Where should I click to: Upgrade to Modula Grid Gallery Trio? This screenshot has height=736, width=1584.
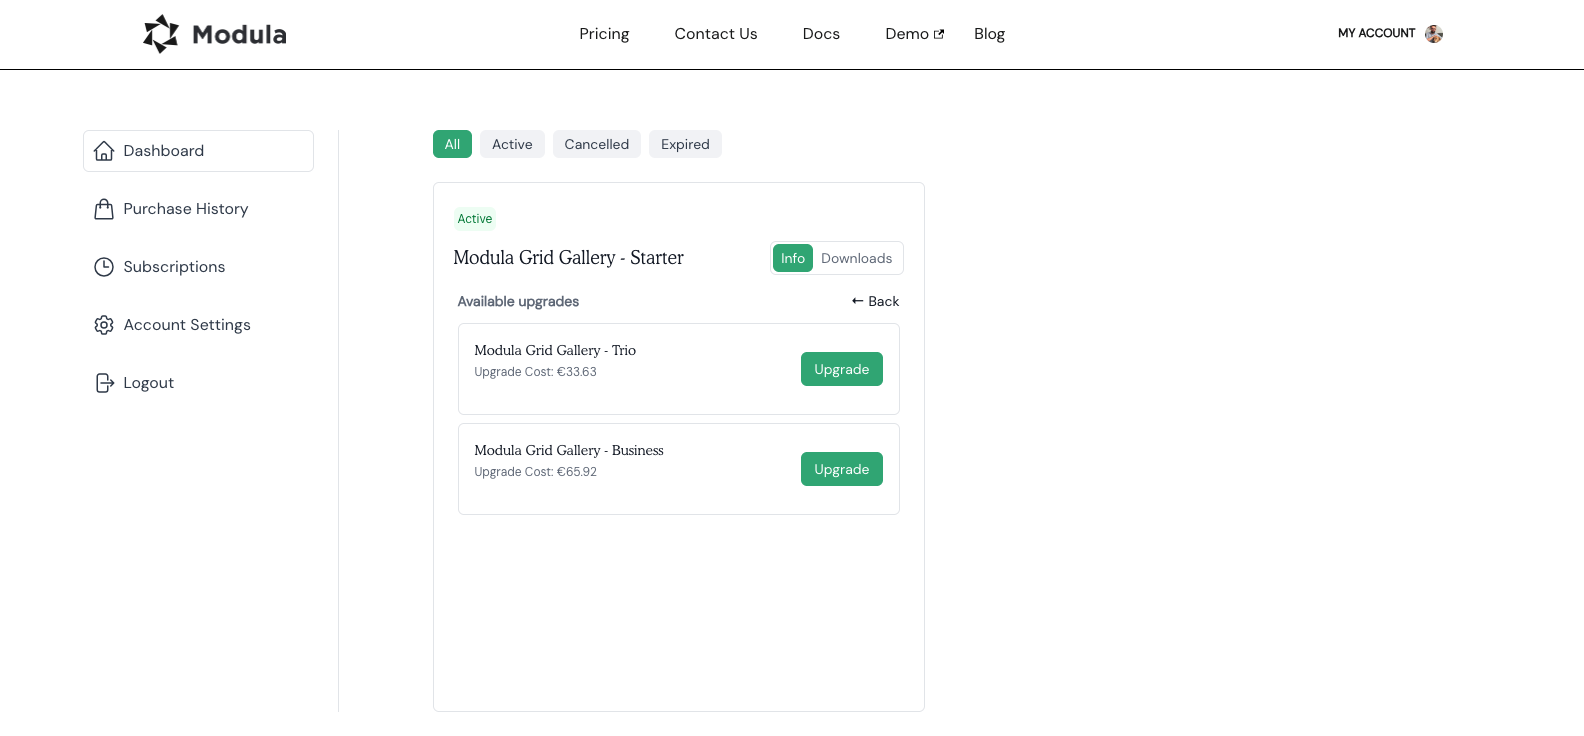click(x=841, y=369)
